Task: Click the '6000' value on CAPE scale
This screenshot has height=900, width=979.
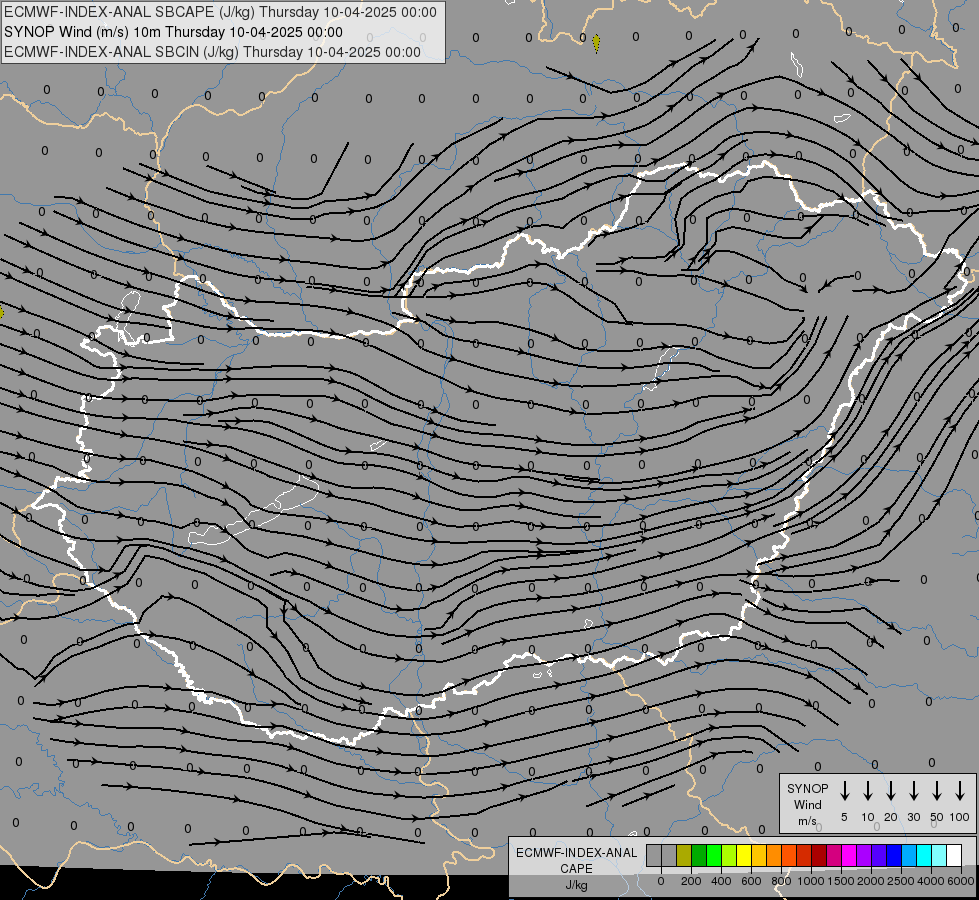Action: tap(961, 881)
